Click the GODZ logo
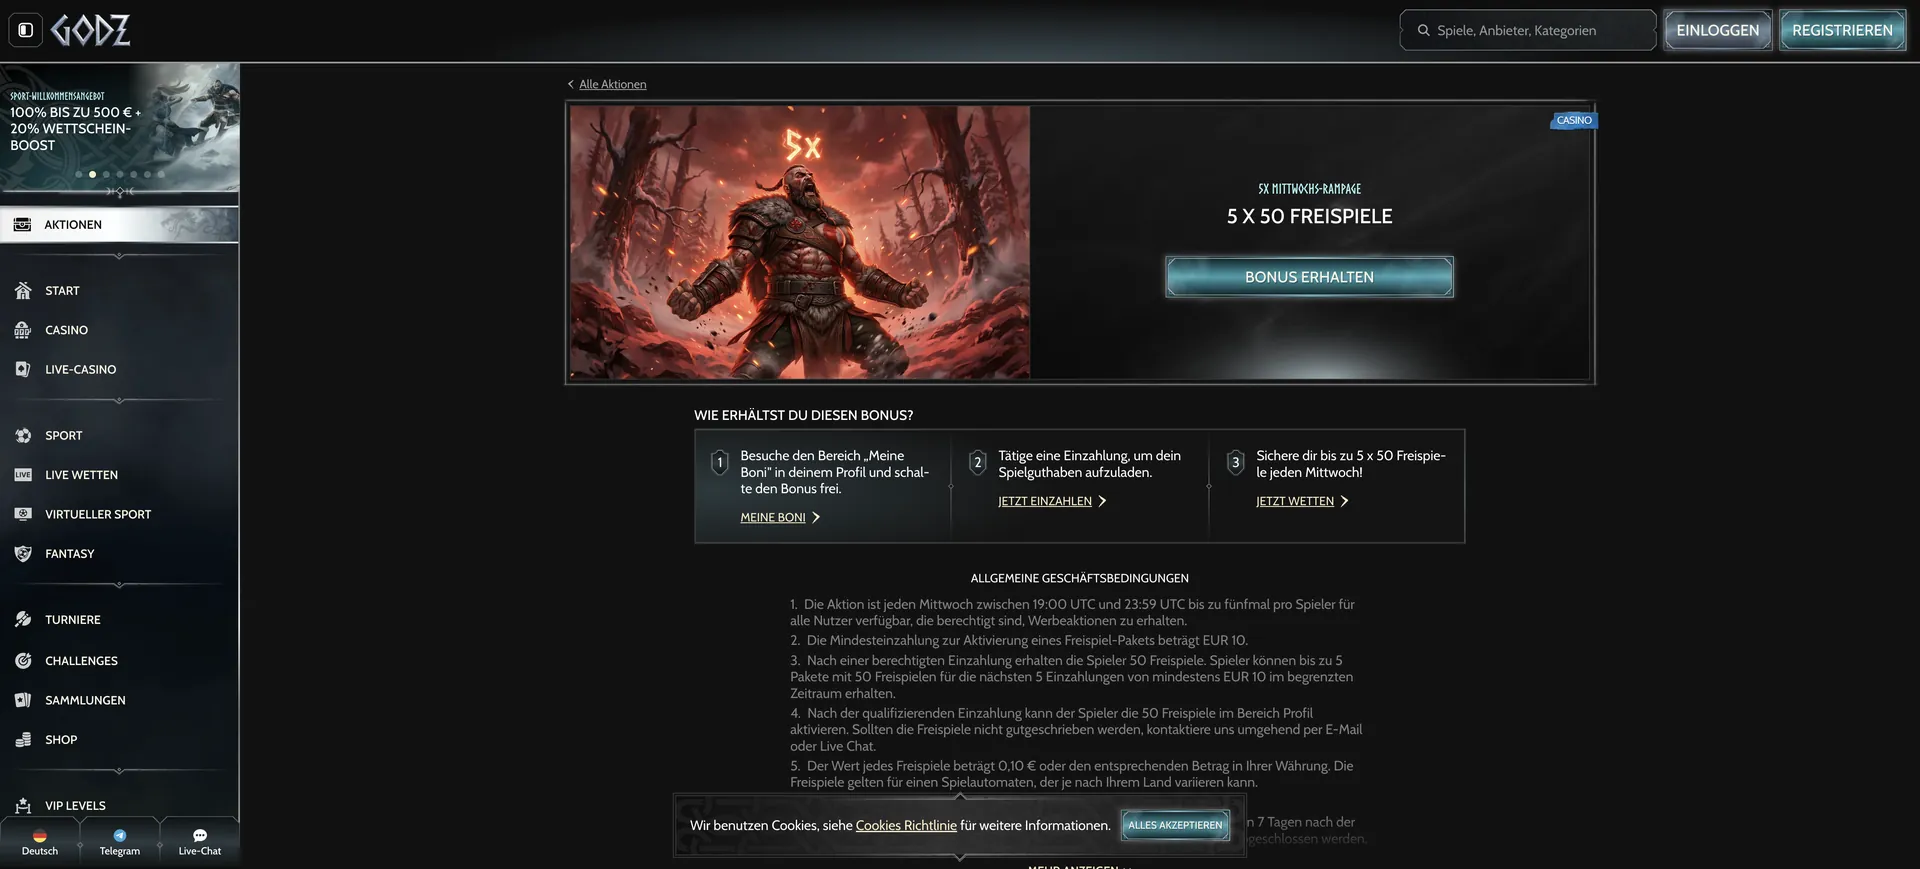The height and width of the screenshot is (869, 1920). (91, 30)
